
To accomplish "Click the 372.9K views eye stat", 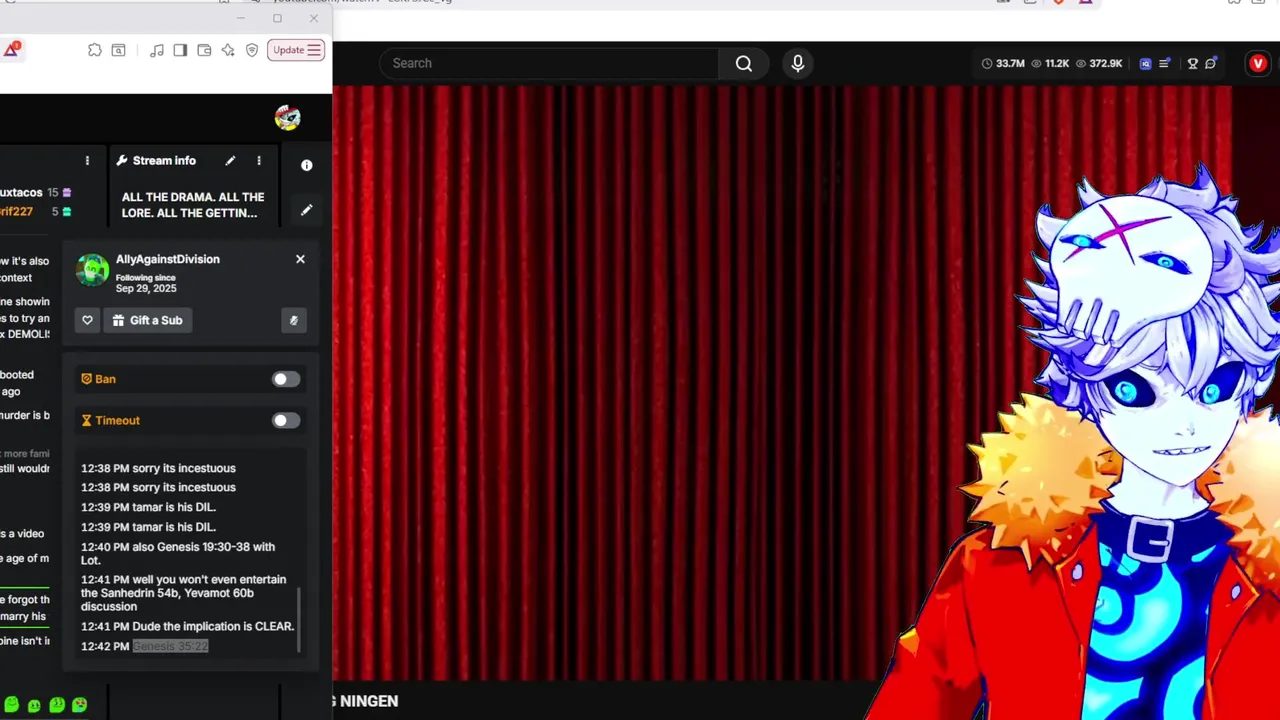I will tap(1099, 63).
